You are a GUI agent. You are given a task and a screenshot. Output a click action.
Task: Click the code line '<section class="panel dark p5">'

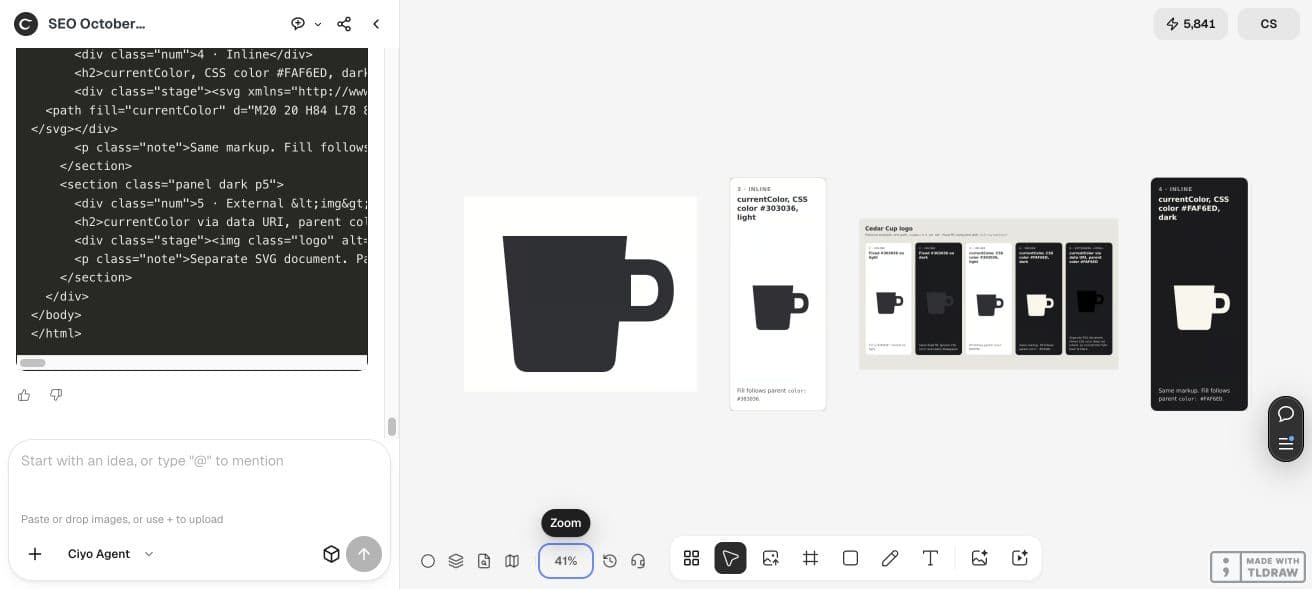click(x=172, y=184)
